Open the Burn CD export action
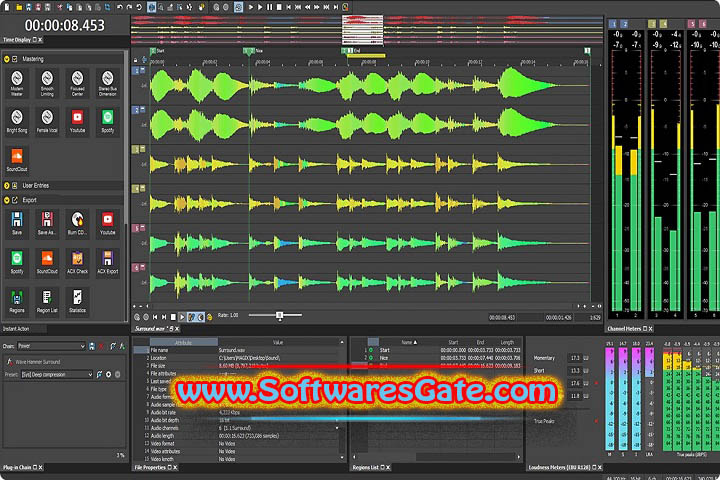Screen dimensions: 720x480 (77, 224)
